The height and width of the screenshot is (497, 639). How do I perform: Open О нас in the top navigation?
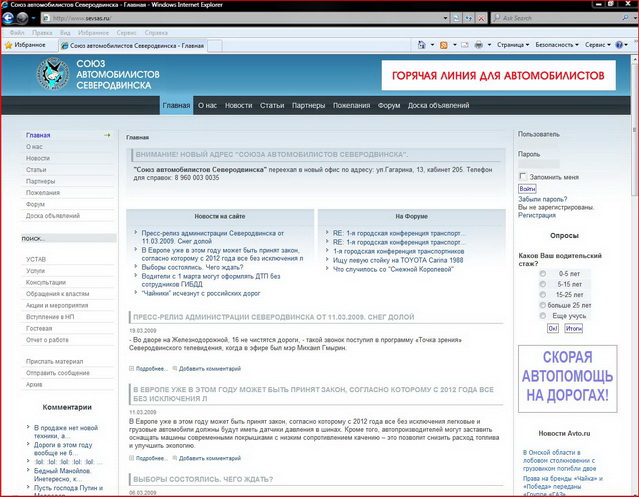(x=207, y=106)
